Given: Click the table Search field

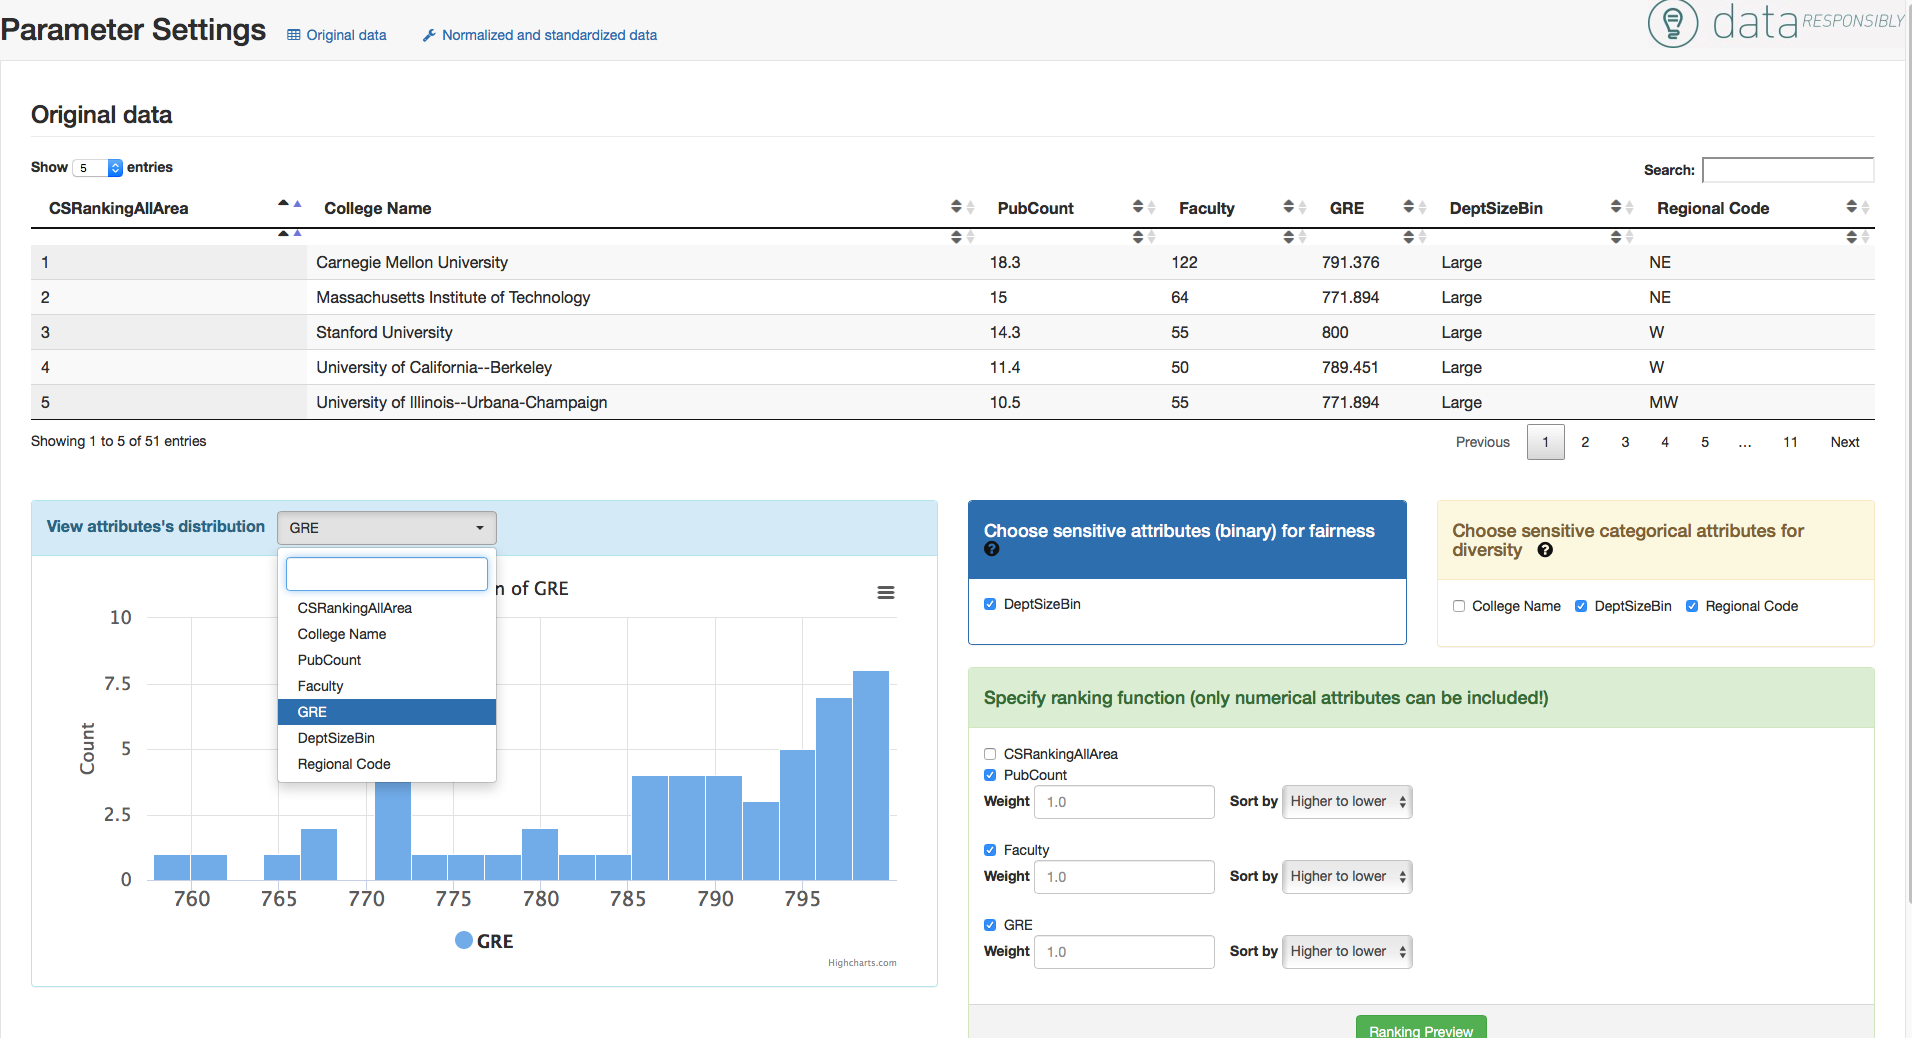Looking at the screenshot, I should 1788,170.
